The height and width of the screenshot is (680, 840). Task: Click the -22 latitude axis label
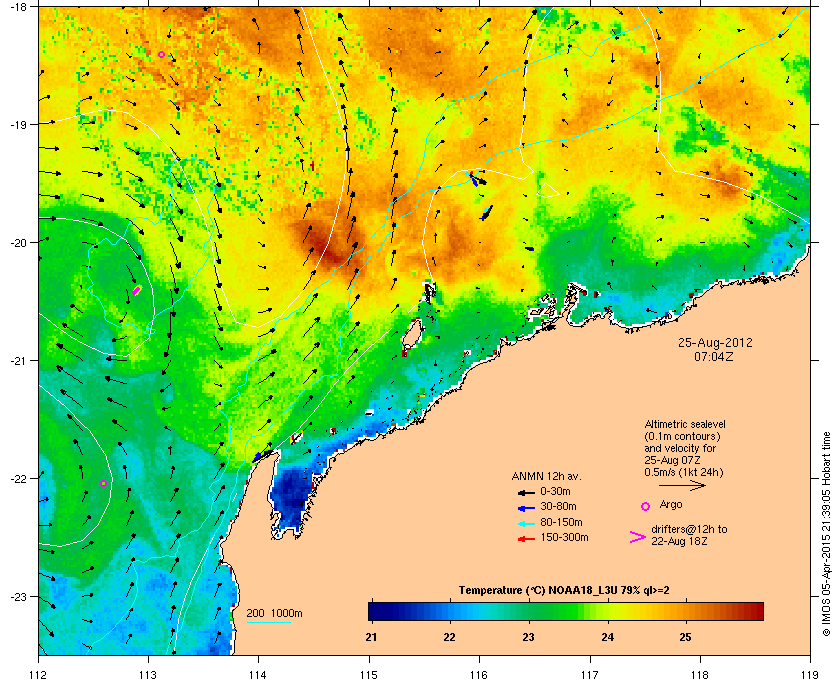(17, 478)
